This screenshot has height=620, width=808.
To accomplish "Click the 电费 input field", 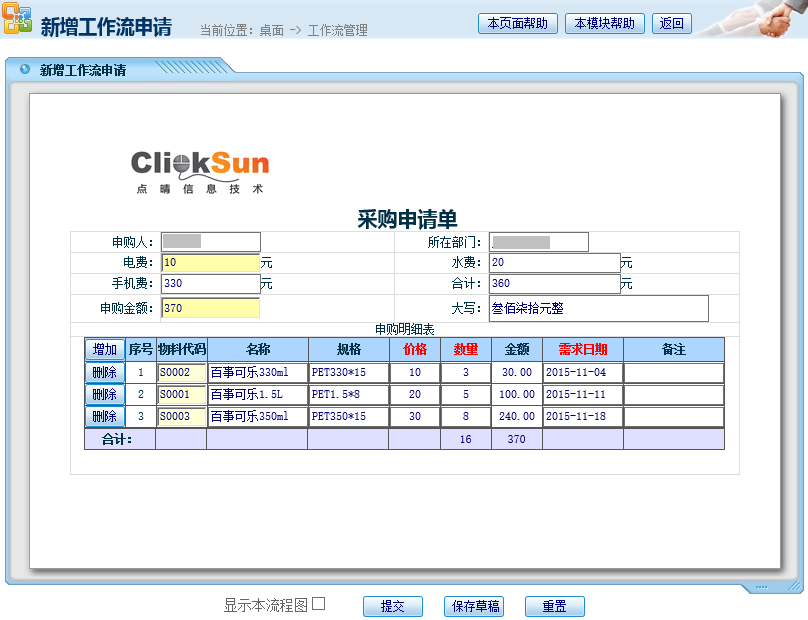I will click(x=209, y=263).
